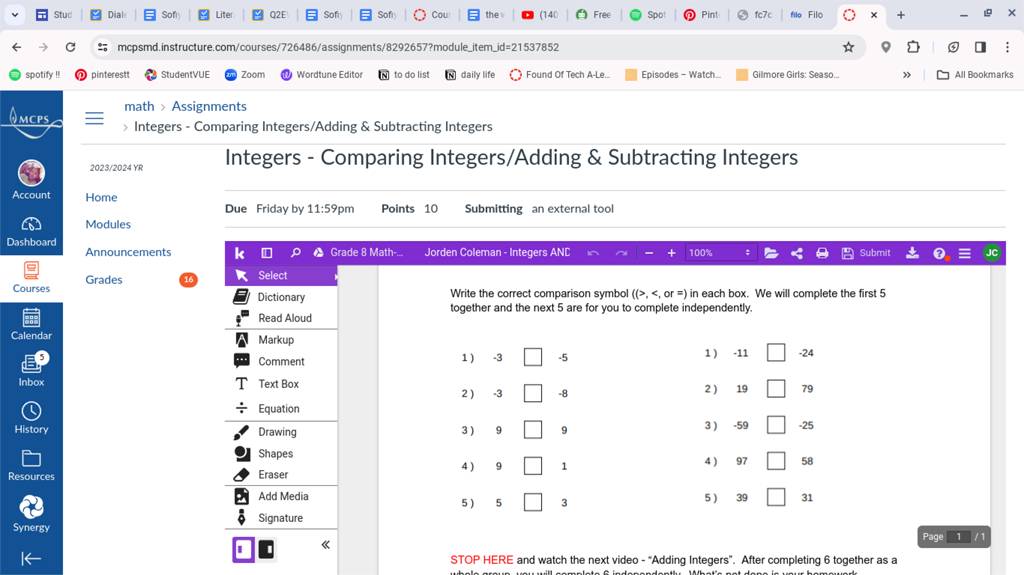Click the JC profile avatar
Image resolution: width=1024 pixels, height=575 pixels.
pyautogui.click(x=991, y=253)
